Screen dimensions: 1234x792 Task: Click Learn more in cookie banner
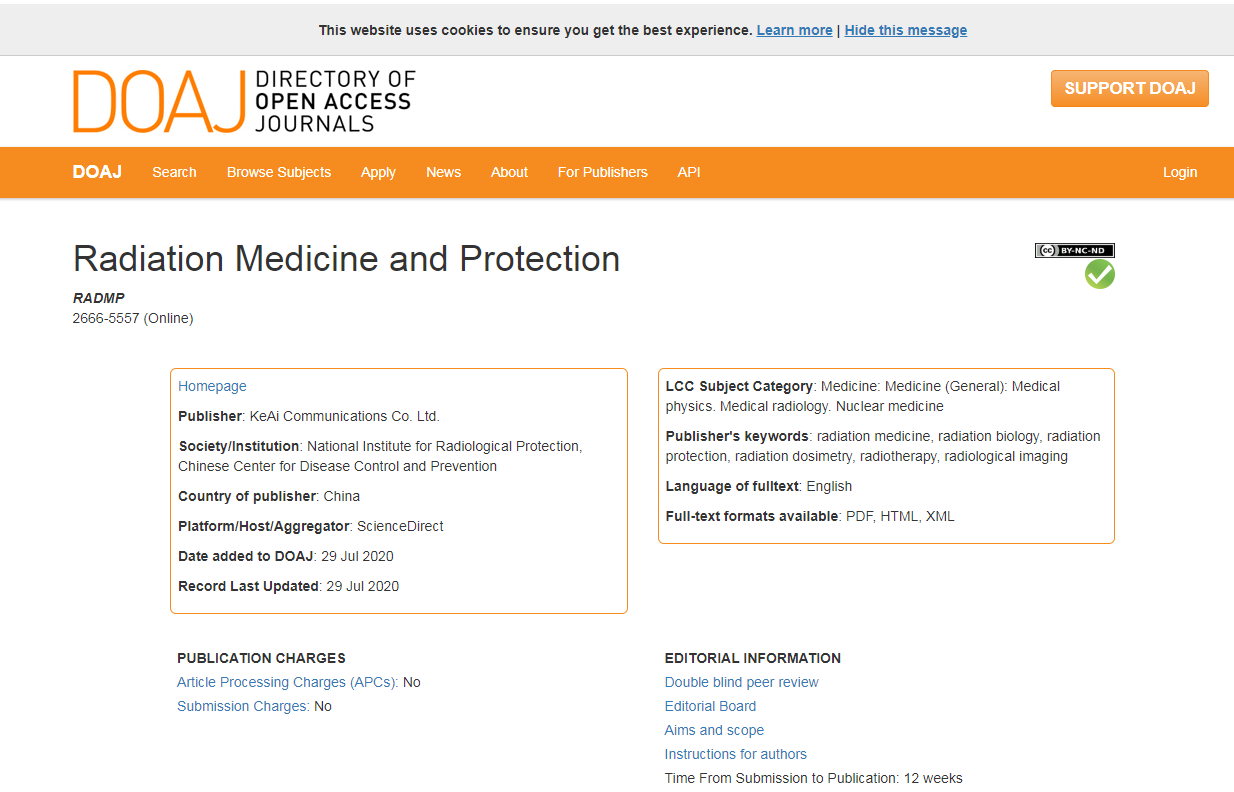(x=794, y=30)
